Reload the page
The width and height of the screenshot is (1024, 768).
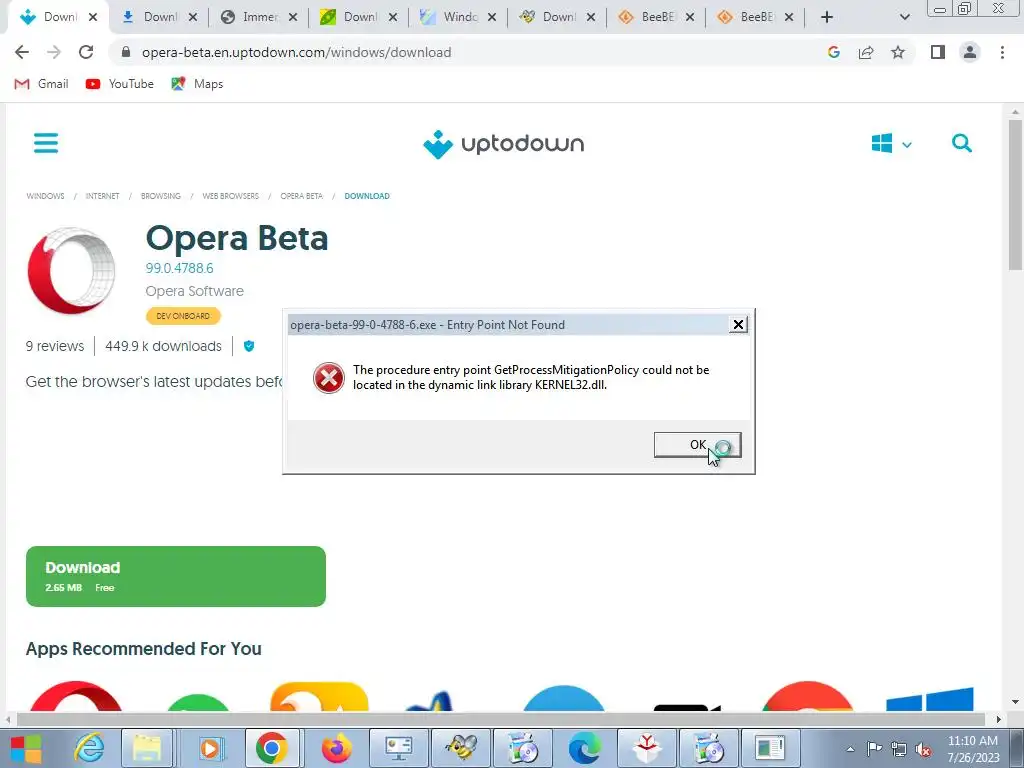(x=86, y=52)
